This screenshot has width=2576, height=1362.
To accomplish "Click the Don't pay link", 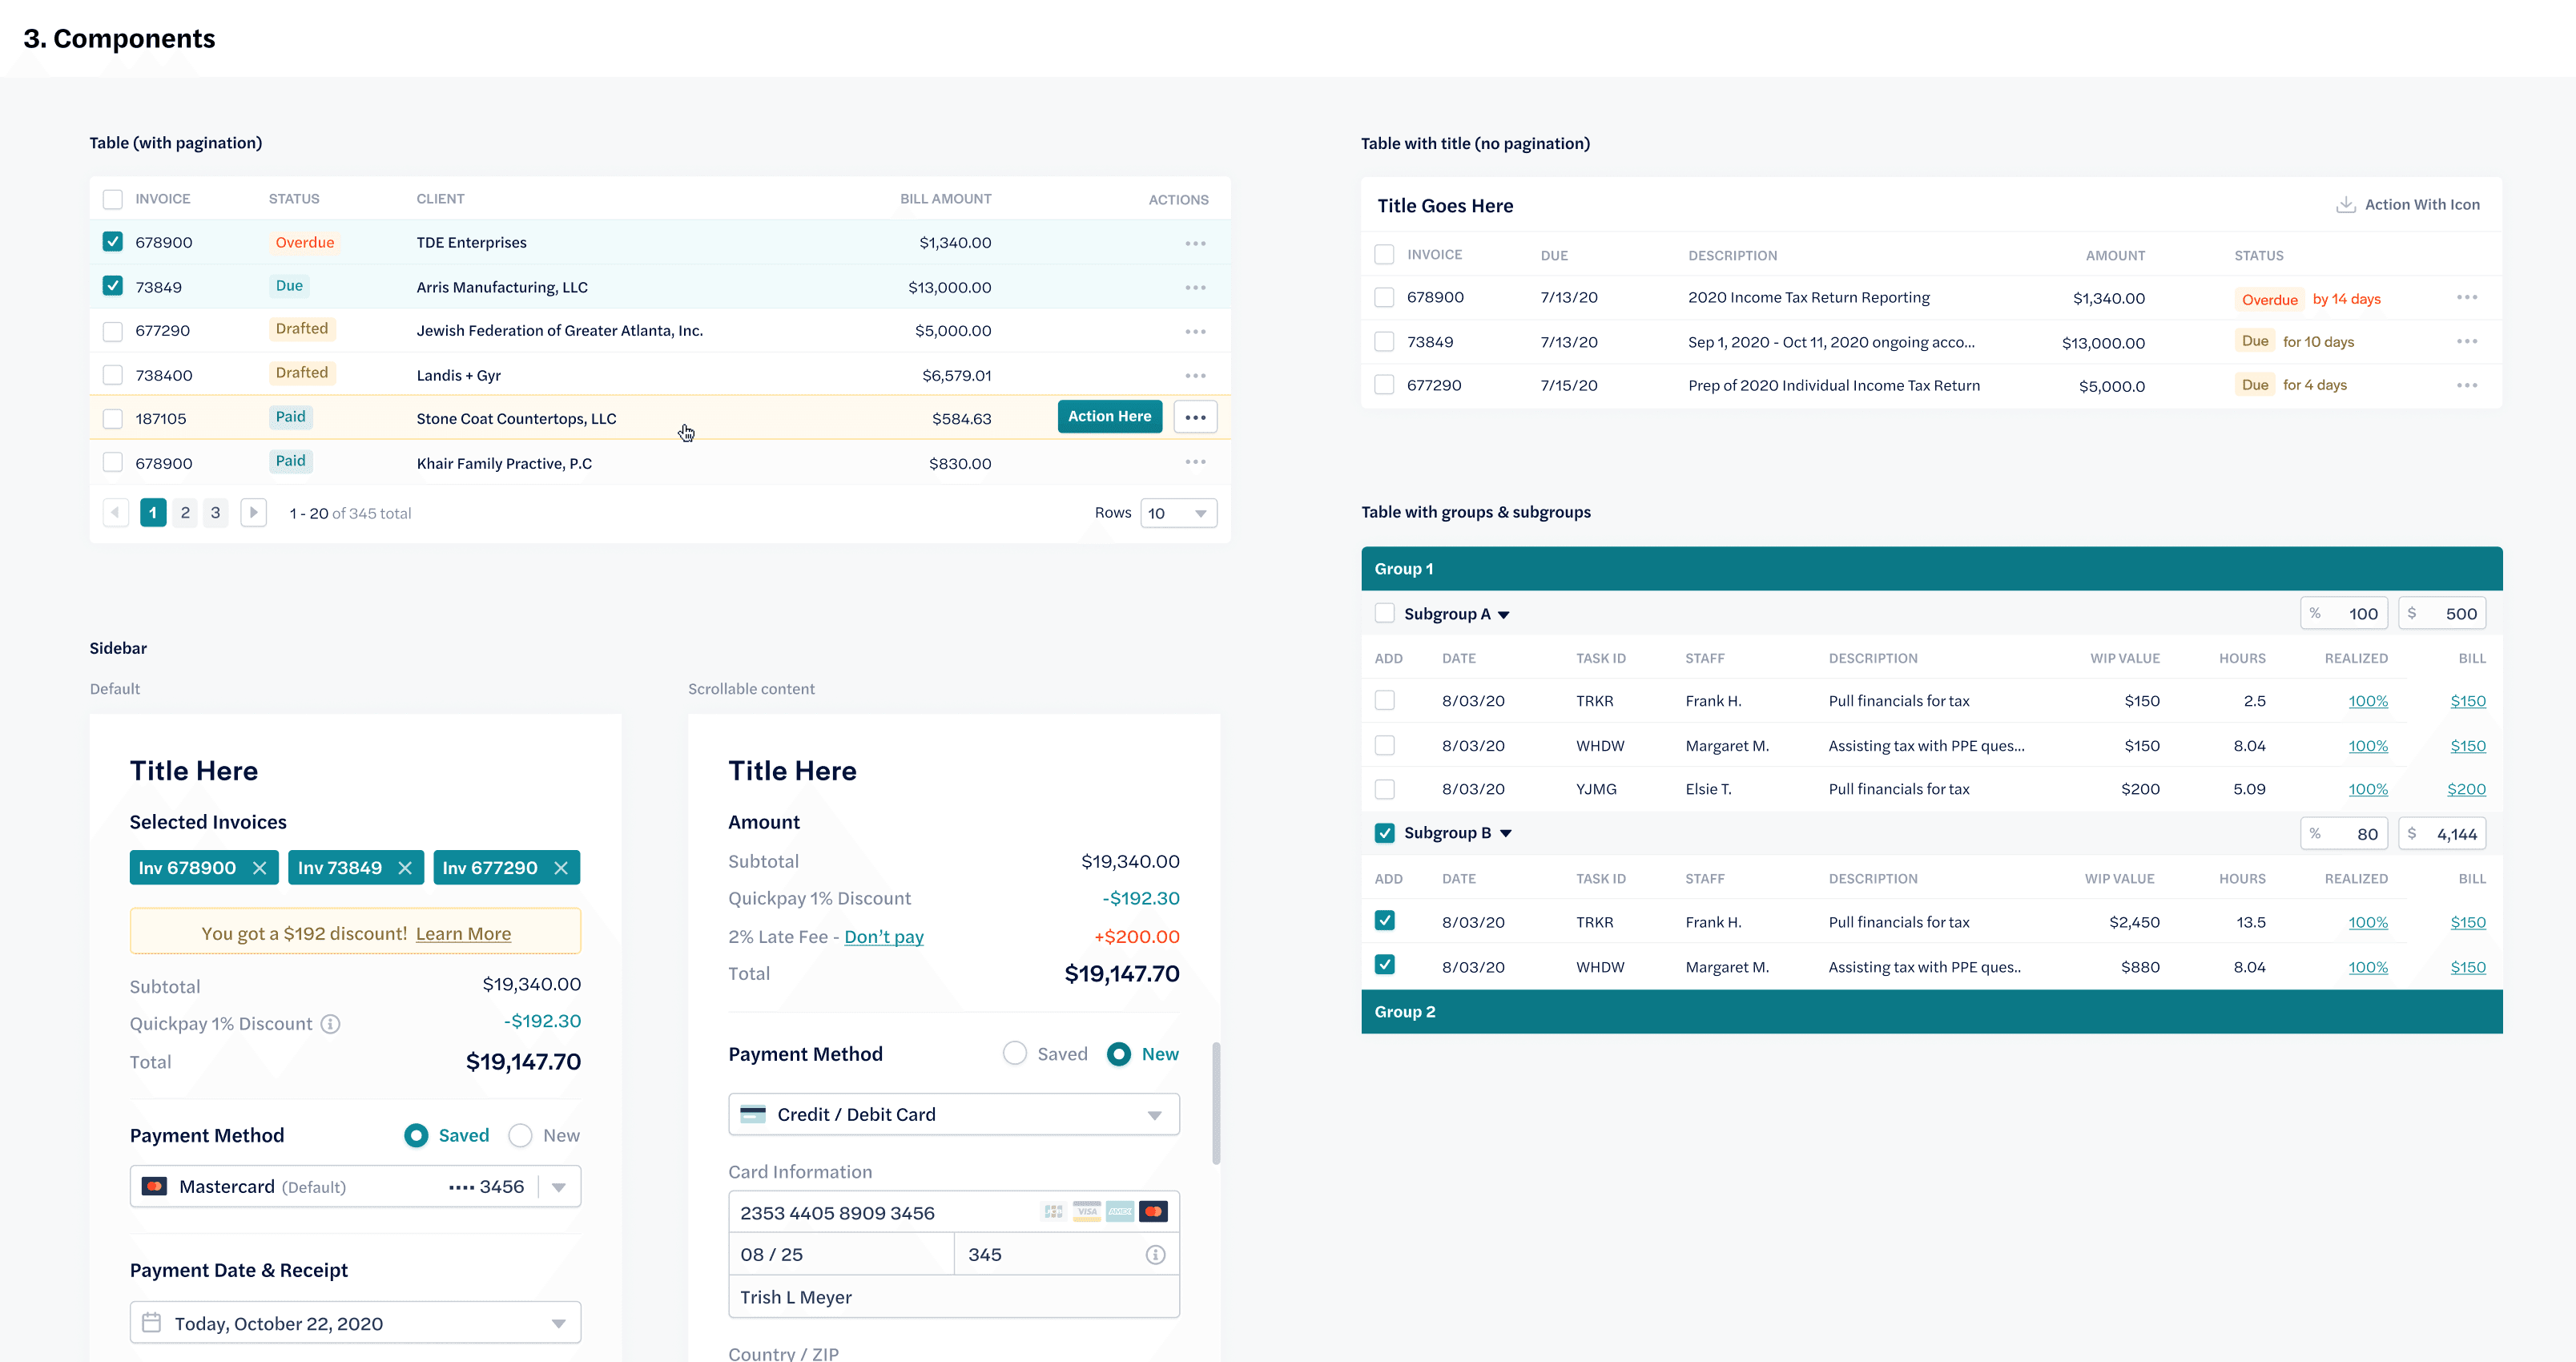I will [x=883, y=937].
